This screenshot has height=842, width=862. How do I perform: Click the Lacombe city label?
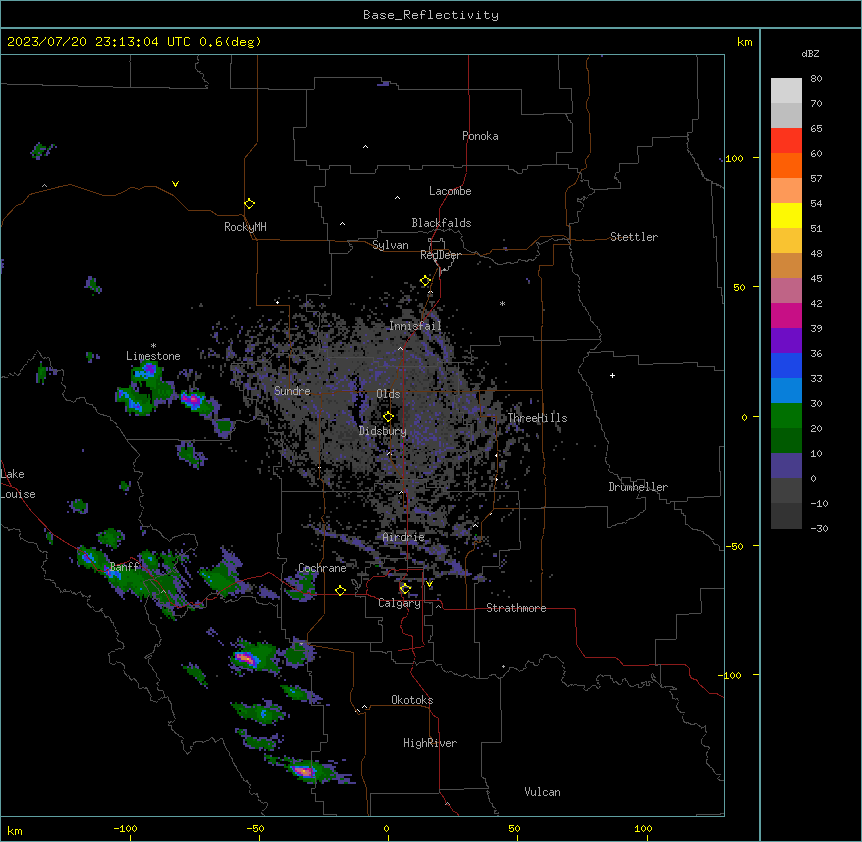coord(450,191)
